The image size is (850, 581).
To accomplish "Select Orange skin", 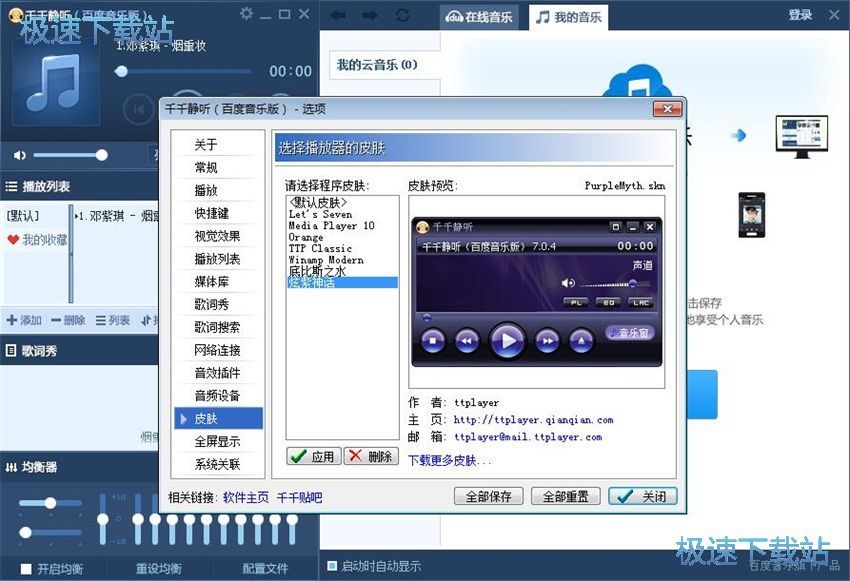I will pos(342,237).
